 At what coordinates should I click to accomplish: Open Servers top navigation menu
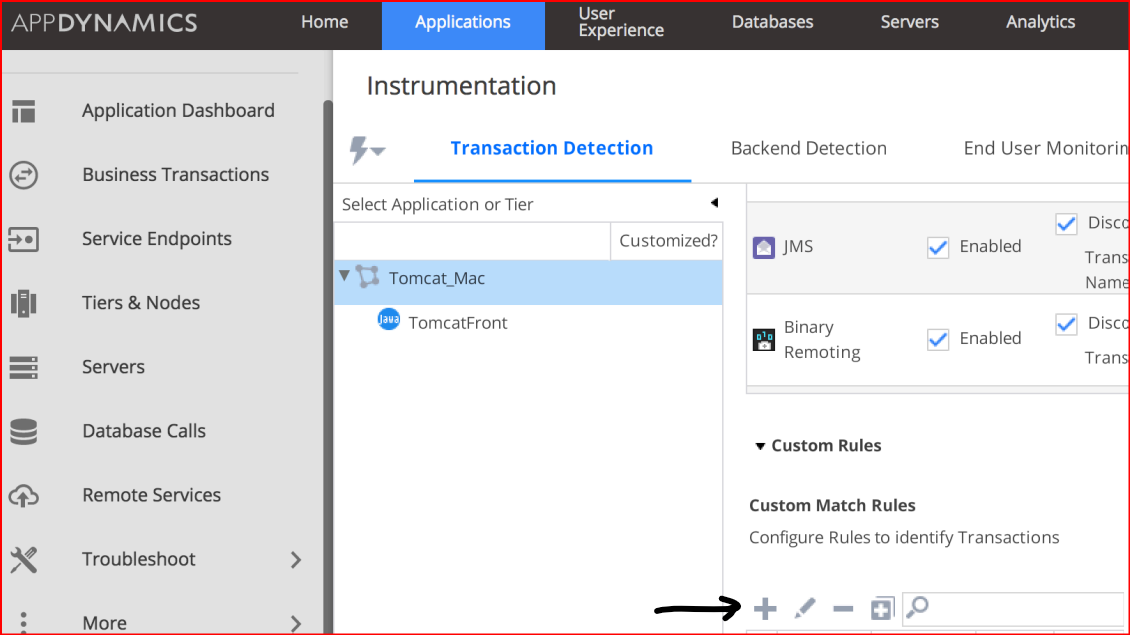click(x=909, y=22)
